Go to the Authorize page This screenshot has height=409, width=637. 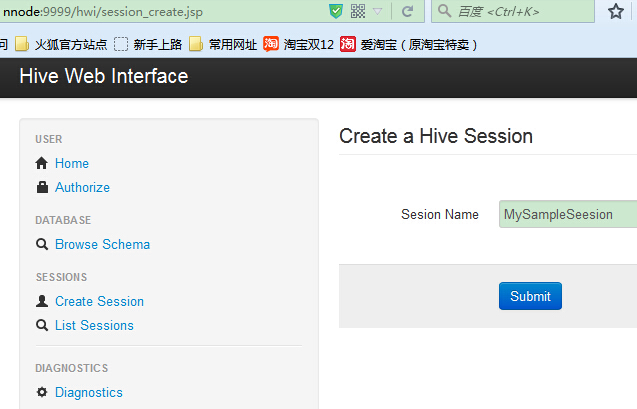82,187
